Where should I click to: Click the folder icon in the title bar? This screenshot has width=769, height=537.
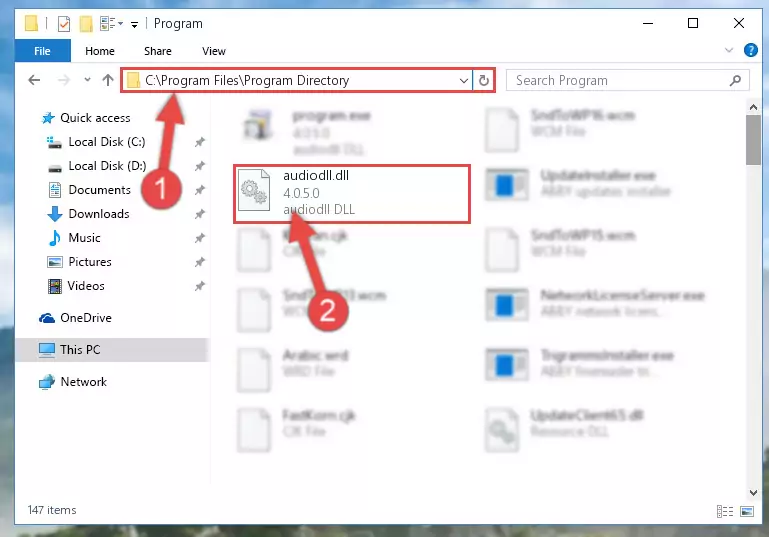[x=31, y=23]
